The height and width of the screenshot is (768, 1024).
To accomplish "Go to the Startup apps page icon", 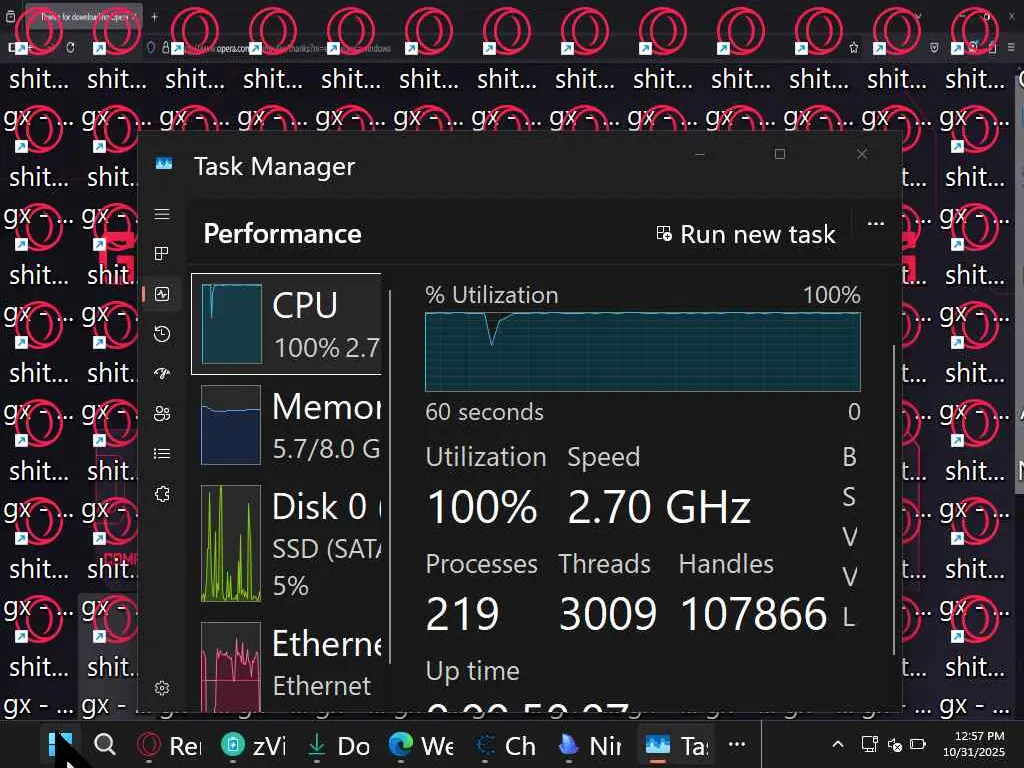I will click(162, 374).
